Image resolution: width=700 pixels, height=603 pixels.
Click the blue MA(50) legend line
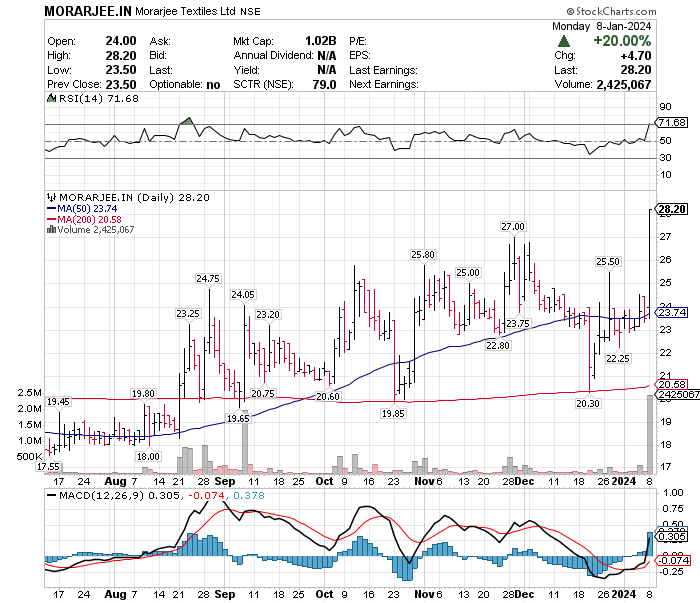click(x=51, y=208)
